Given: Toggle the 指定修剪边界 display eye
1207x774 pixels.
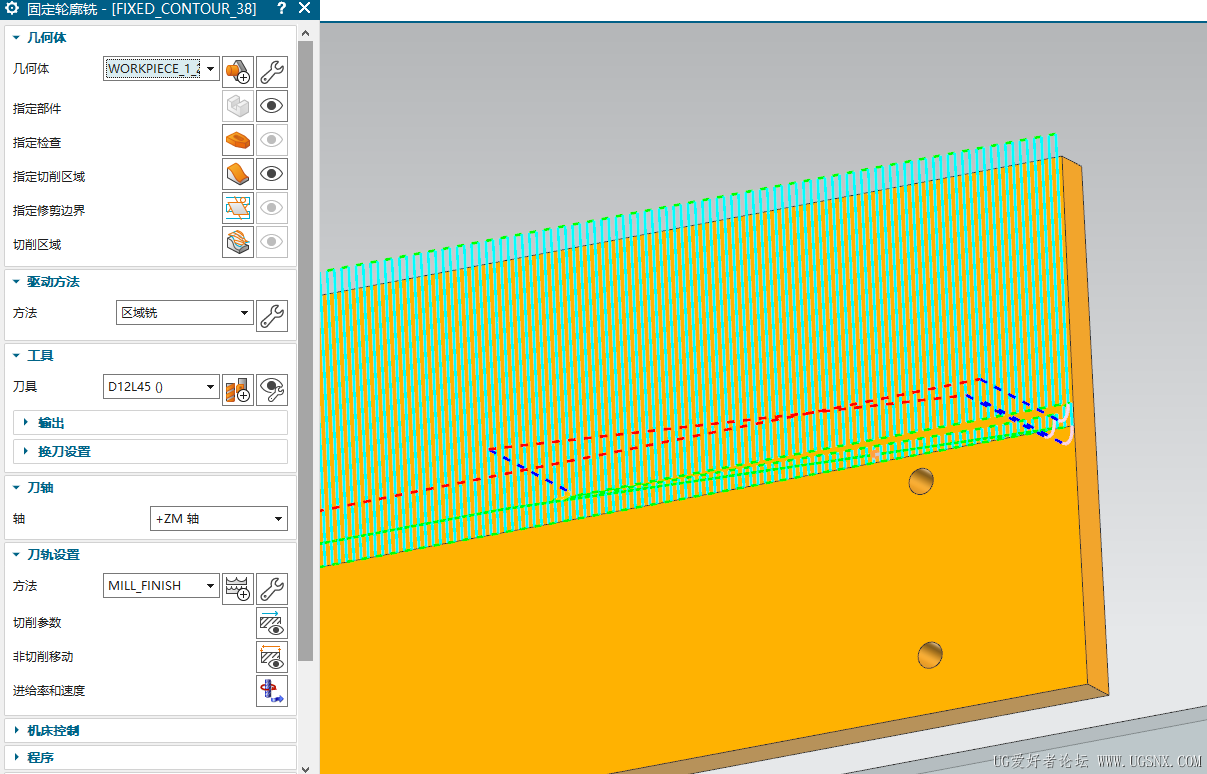Looking at the screenshot, I should 272,208.
